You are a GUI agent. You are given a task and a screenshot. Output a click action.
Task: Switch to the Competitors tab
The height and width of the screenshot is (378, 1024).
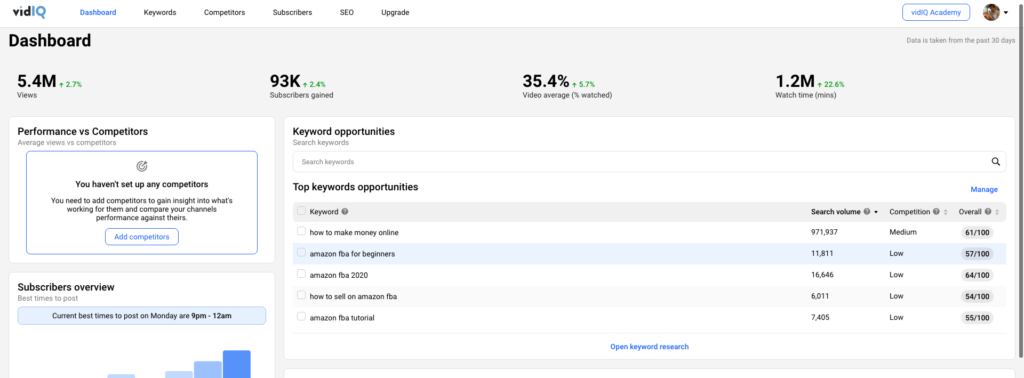225,12
